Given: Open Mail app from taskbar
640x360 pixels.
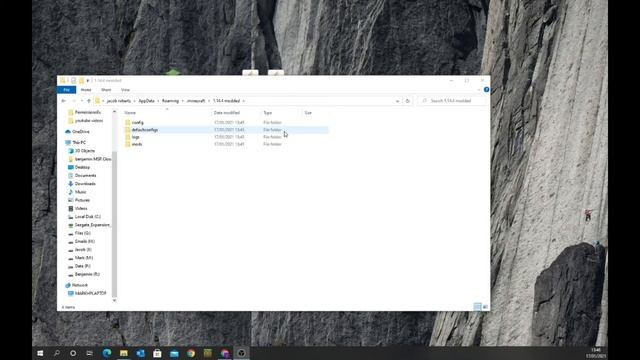Looking at the screenshot, I should pyautogui.click(x=174, y=353).
